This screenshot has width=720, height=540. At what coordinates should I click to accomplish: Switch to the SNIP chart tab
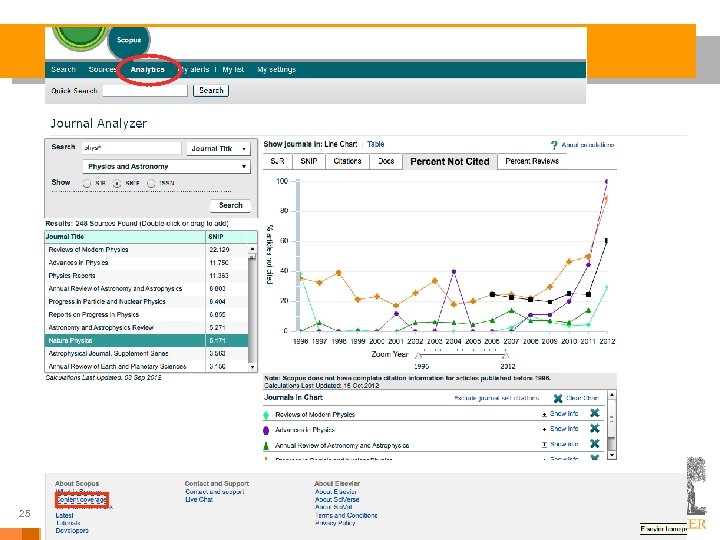[309, 161]
